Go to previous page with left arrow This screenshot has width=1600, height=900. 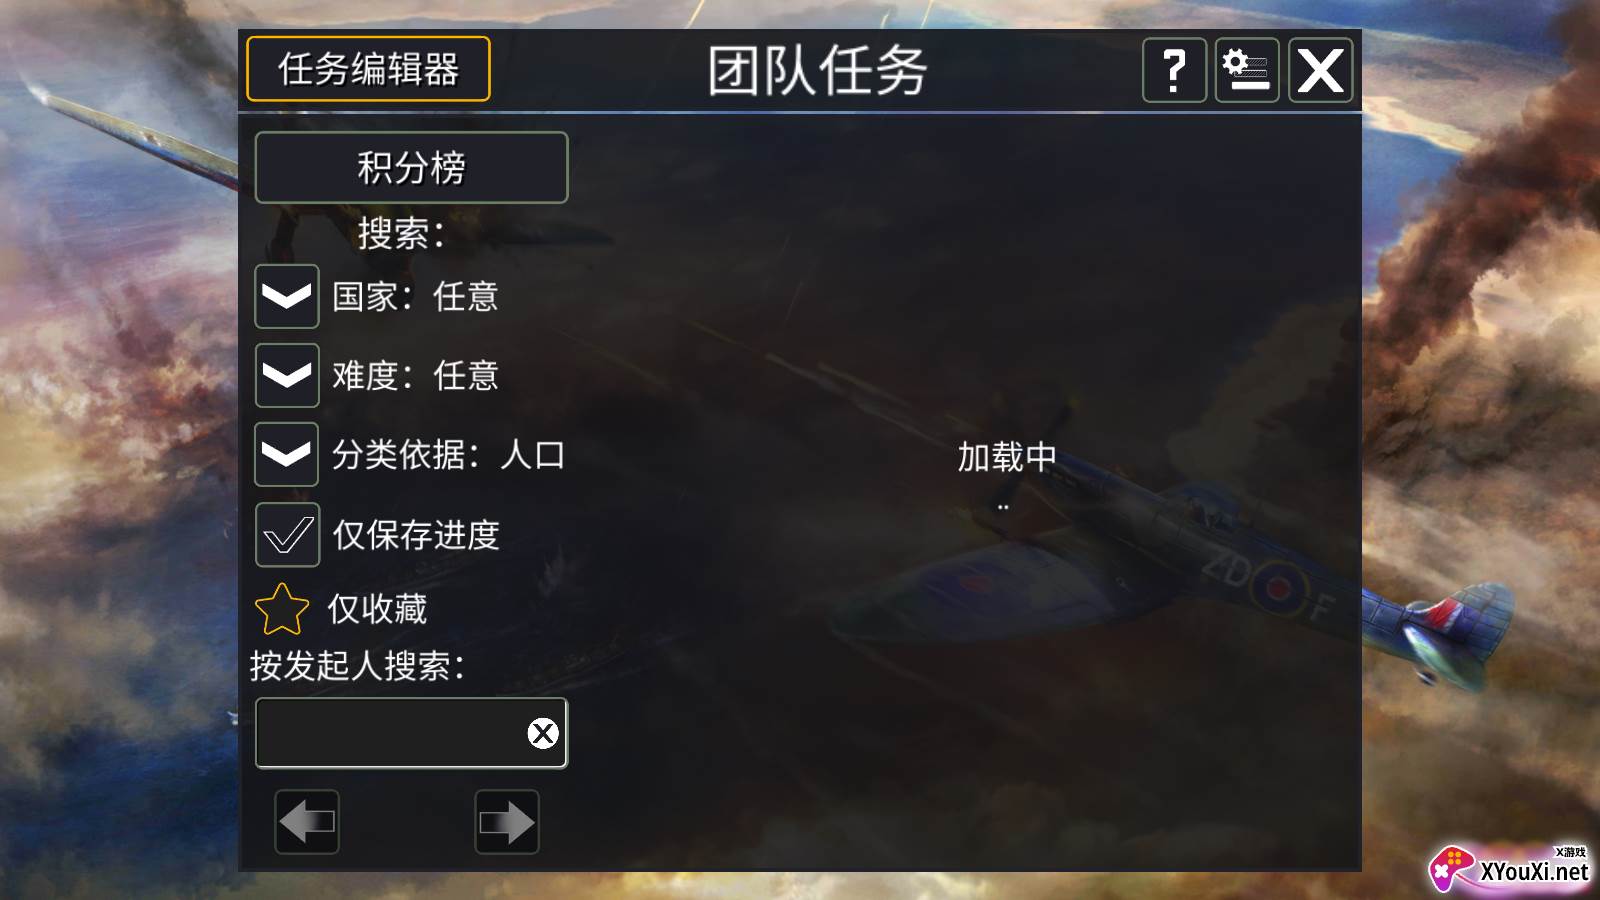307,822
